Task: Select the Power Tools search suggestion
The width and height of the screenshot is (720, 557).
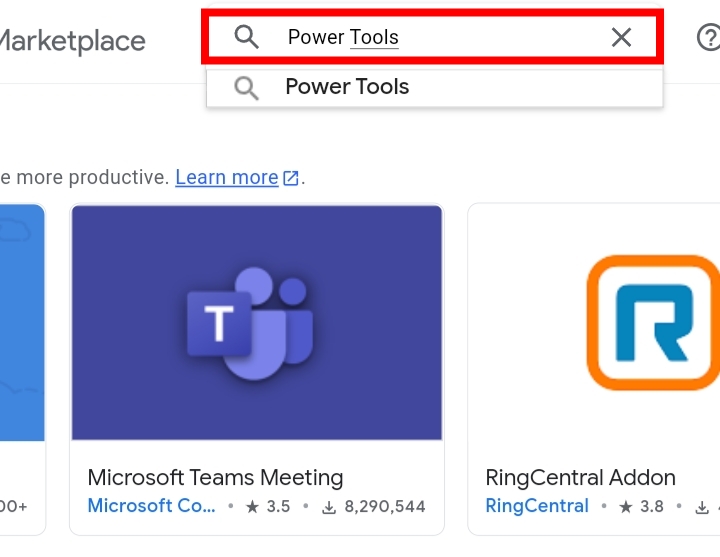Action: pos(434,87)
